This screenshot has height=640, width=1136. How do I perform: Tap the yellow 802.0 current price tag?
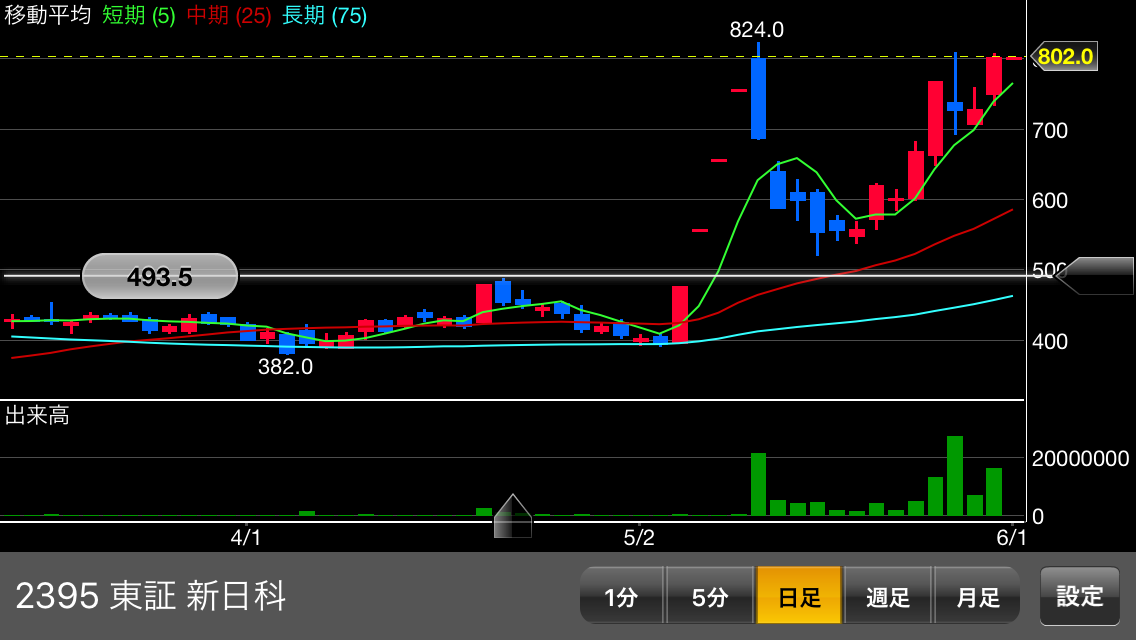[1064, 56]
